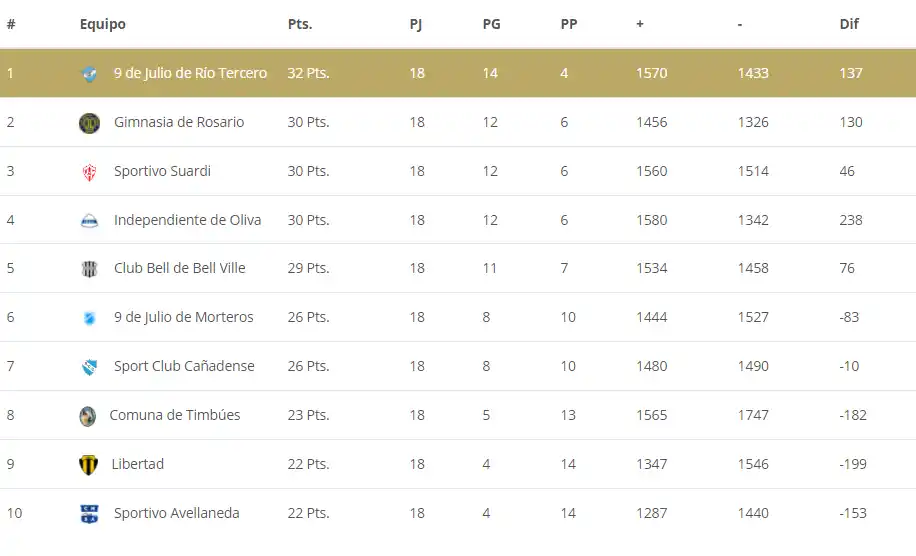Click the Sportivo Avellaneda team crest

coord(90,514)
